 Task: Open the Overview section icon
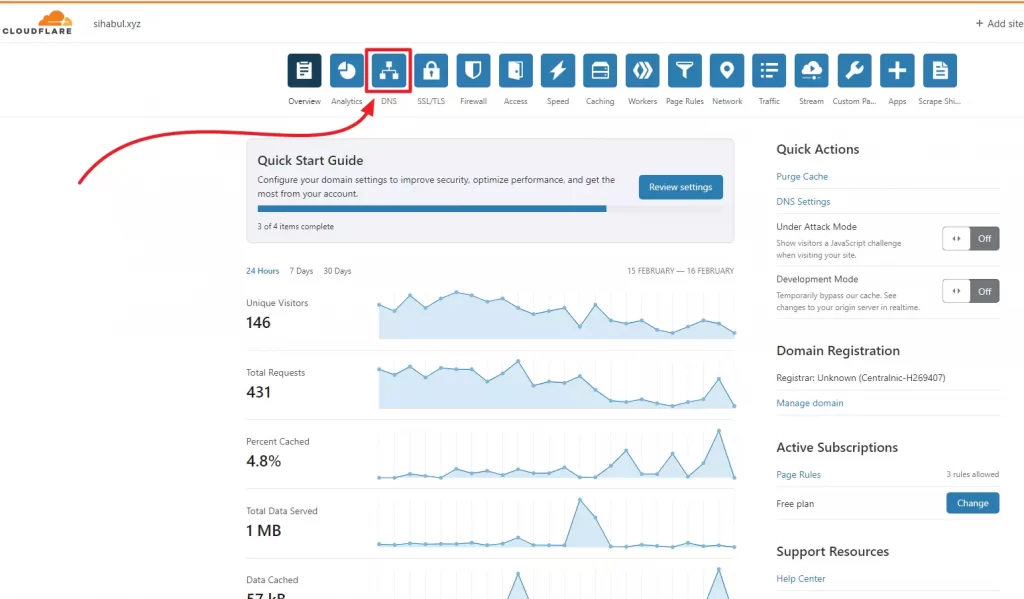(304, 71)
